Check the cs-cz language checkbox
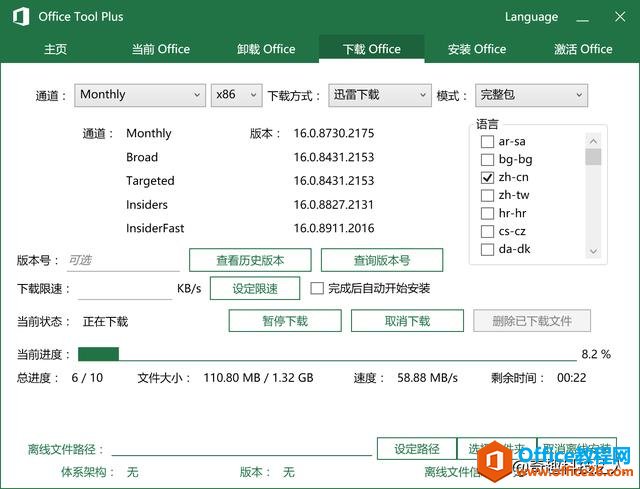Viewport: 640px width, 489px height. 487,231
